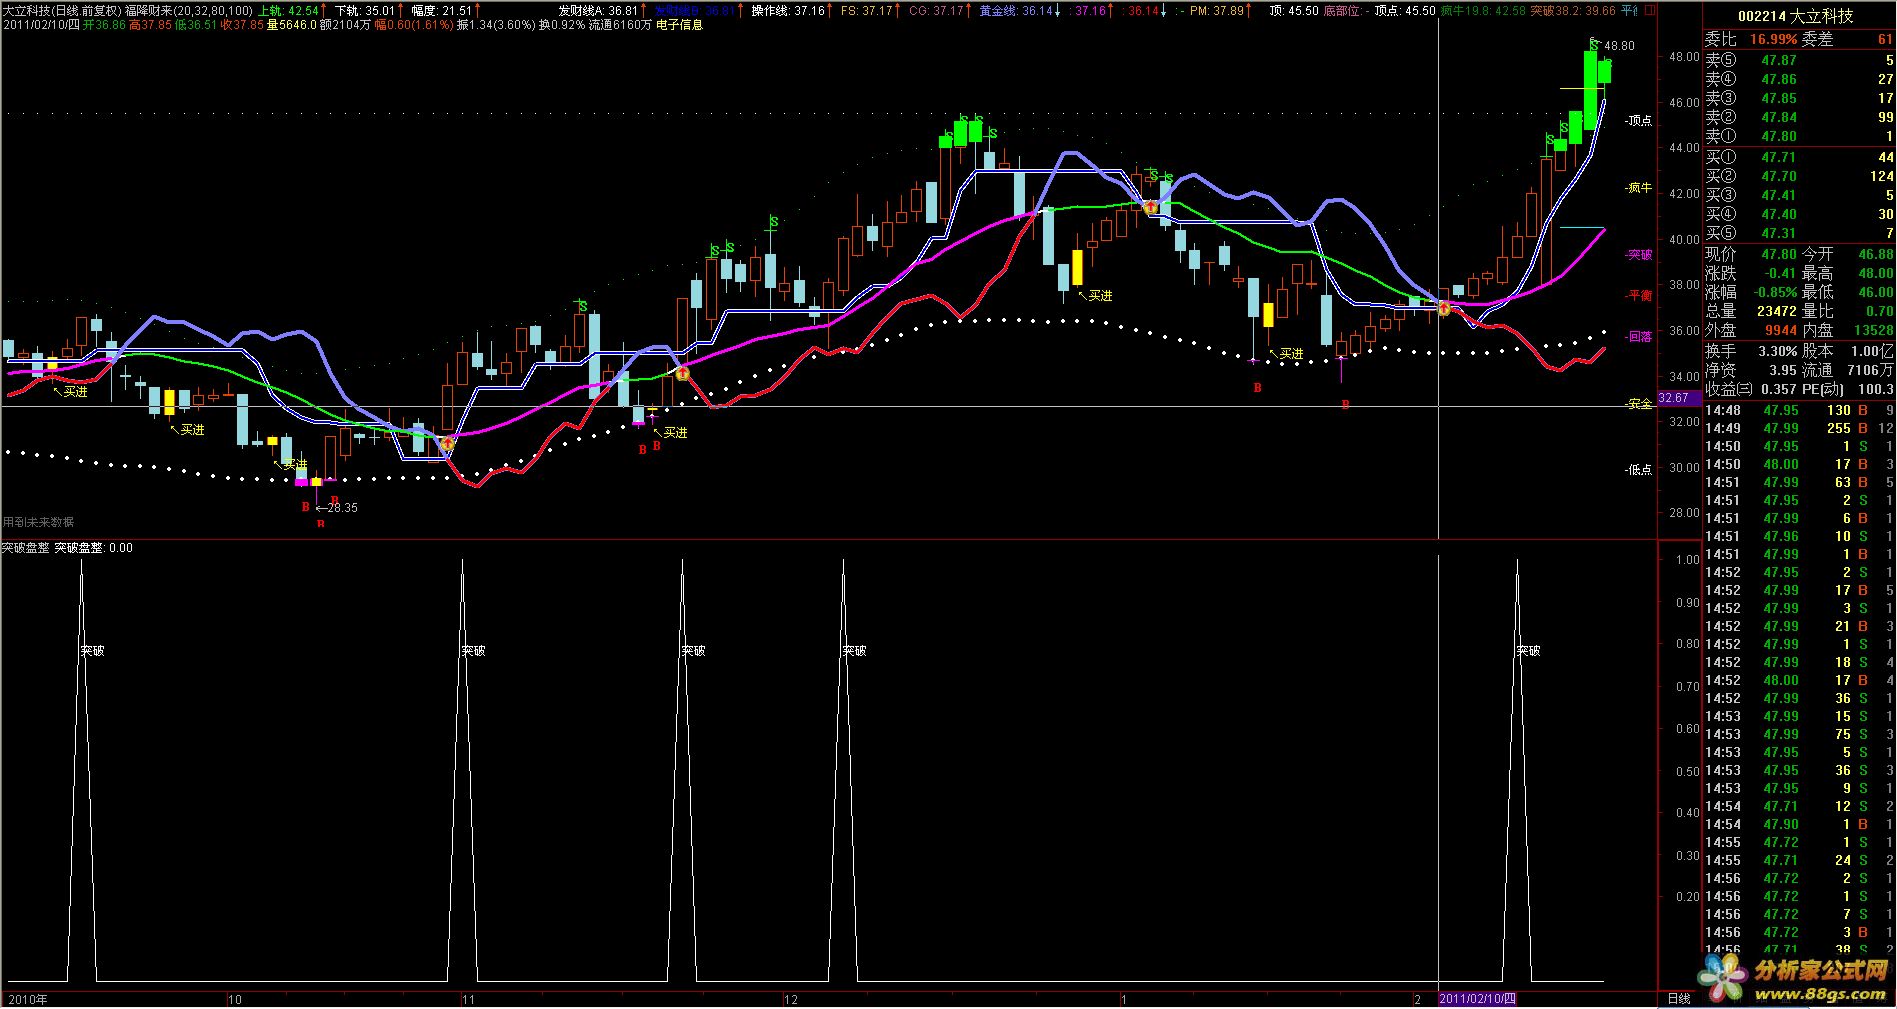1897x1009 pixels.
Task: Select the 卖⑤ 47.87 ask row
Action: click(x=1799, y=61)
